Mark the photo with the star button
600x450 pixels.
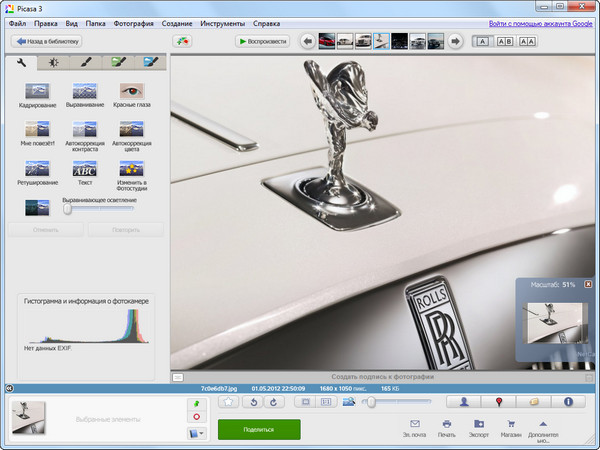coord(228,402)
